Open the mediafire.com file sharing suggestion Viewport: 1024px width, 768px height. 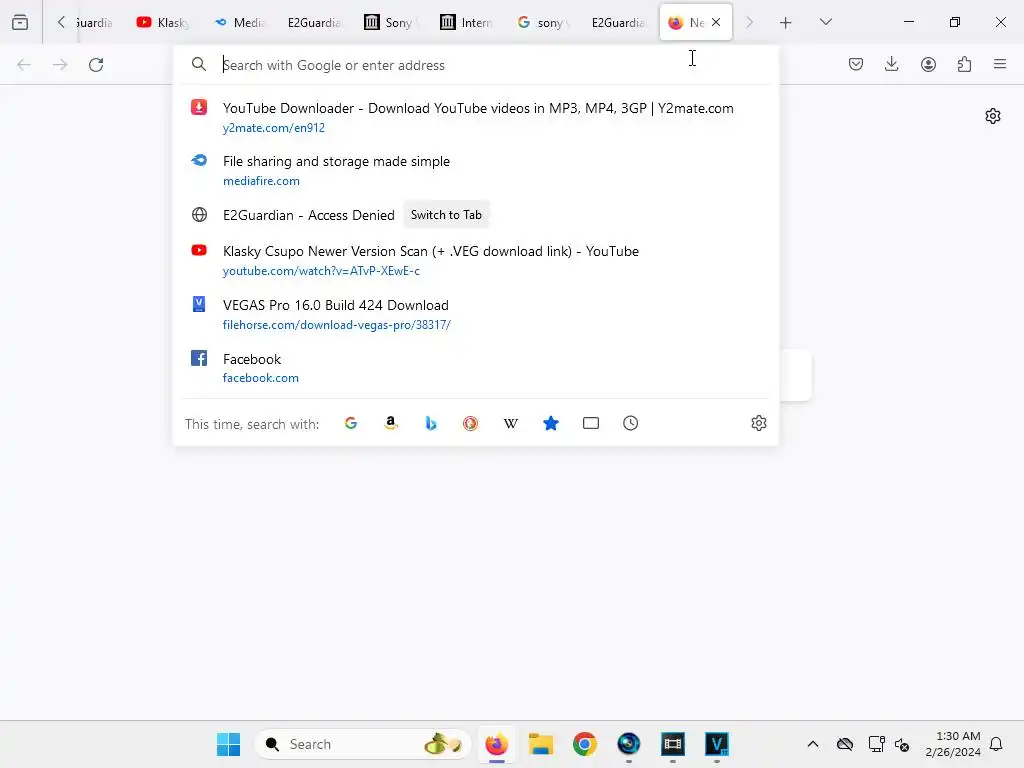click(475, 170)
